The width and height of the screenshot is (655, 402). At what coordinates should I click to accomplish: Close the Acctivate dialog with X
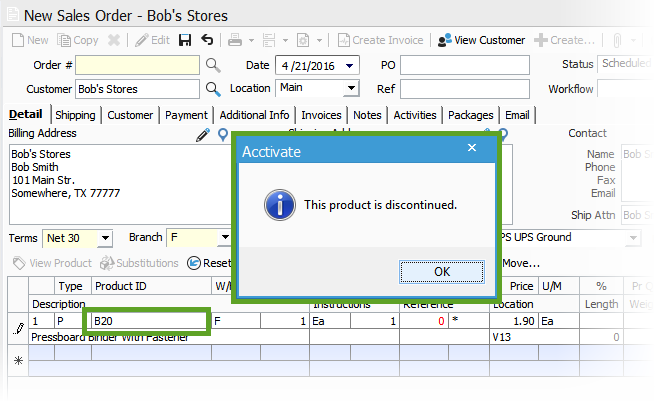472,148
